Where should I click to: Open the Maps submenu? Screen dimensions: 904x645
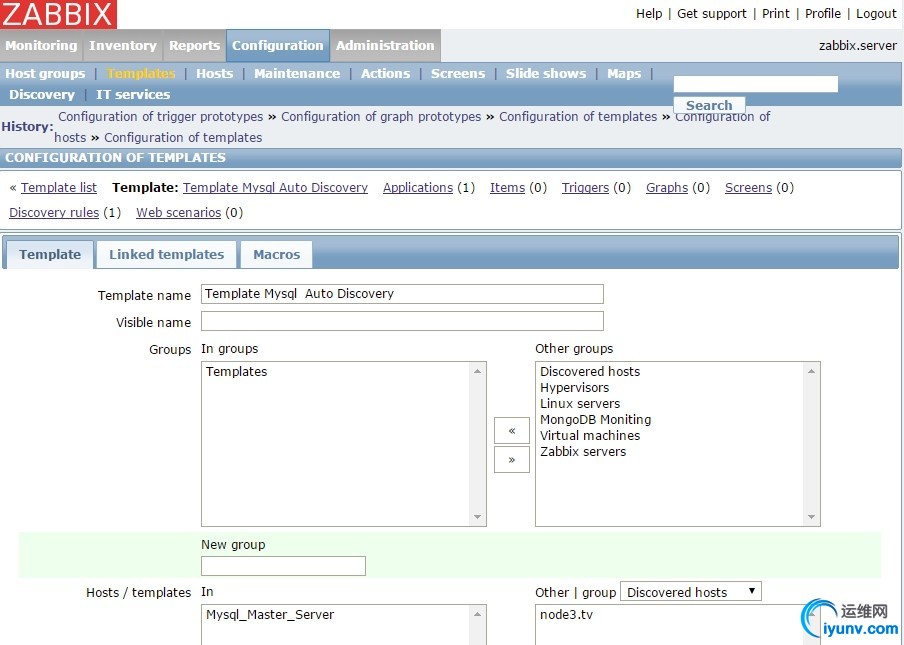click(624, 74)
